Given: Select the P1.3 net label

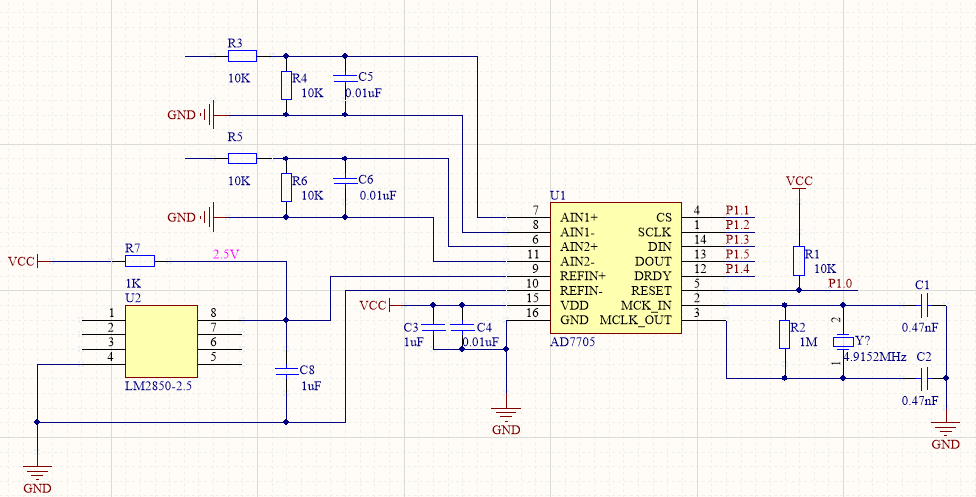Looking at the screenshot, I should (737, 240).
